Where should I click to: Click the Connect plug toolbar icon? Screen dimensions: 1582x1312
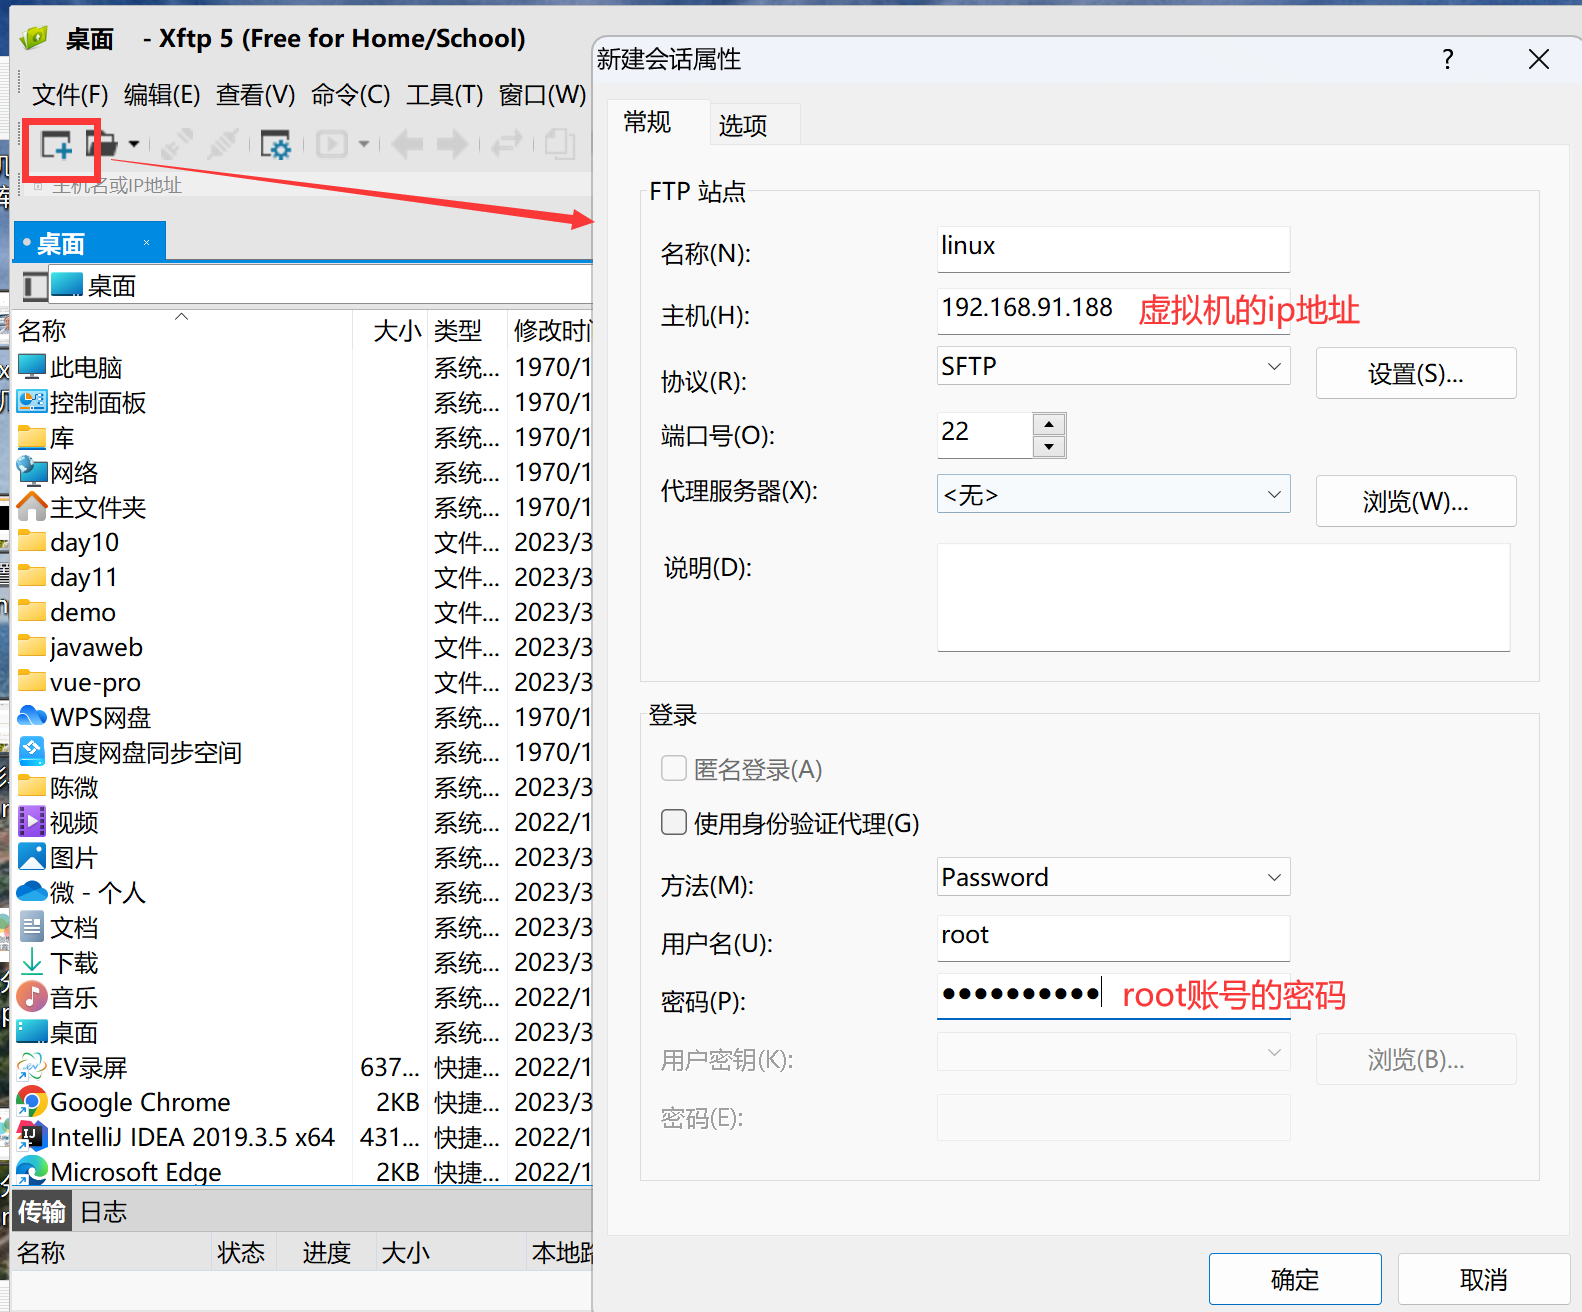click(x=177, y=145)
